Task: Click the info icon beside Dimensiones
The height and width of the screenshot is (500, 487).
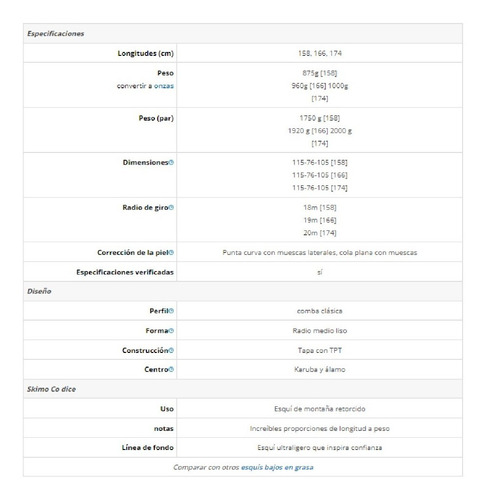Action: click(x=171, y=163)
